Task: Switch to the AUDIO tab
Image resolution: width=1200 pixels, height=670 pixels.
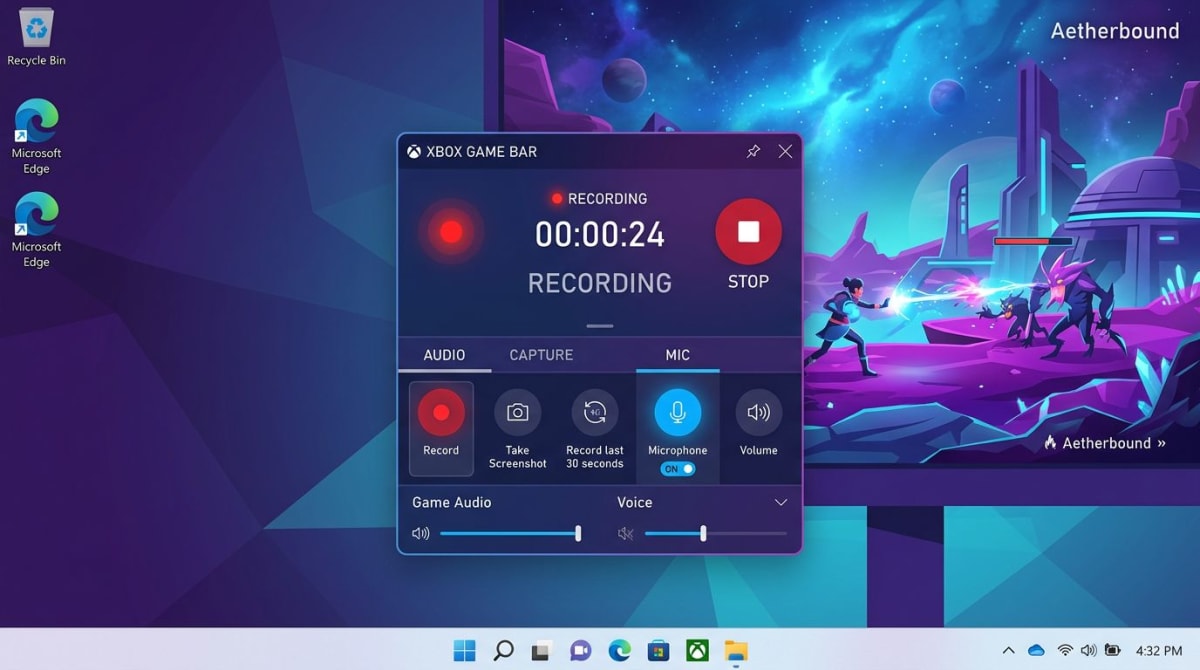Action: 444,355
